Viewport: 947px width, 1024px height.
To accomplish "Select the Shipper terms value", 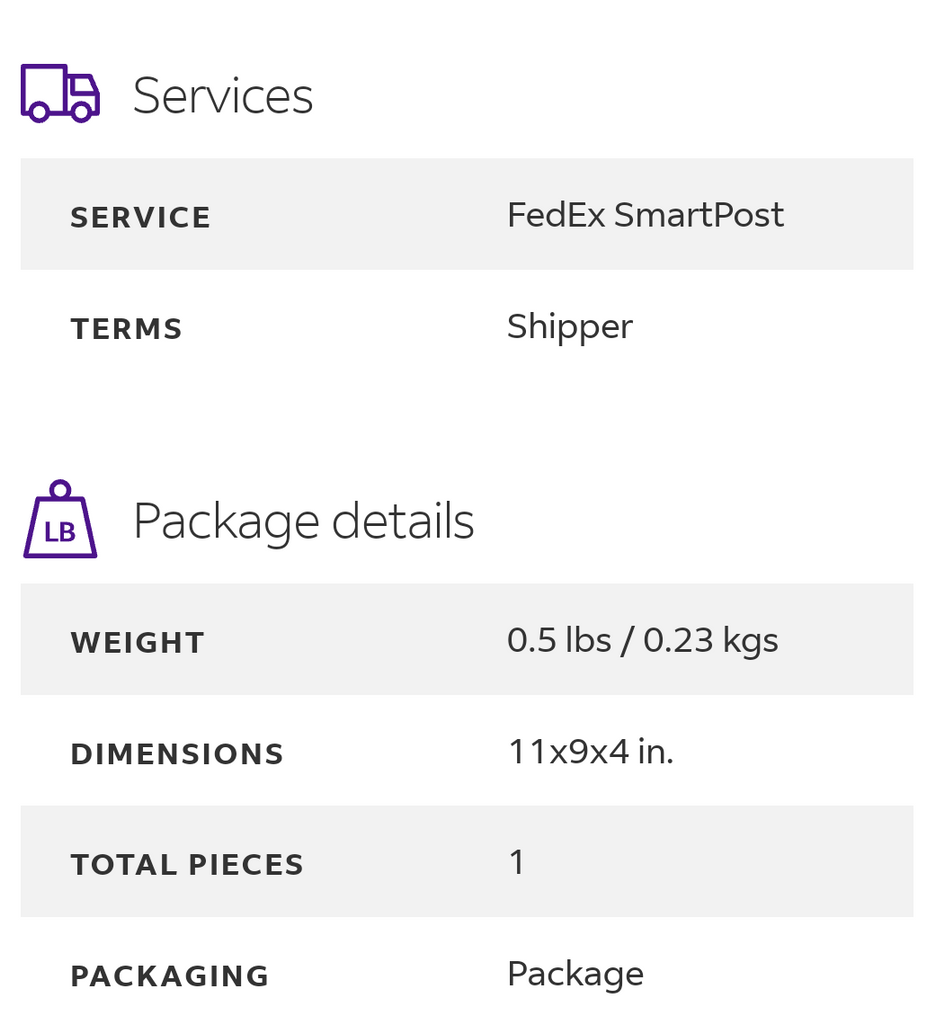I will [570, 327].
